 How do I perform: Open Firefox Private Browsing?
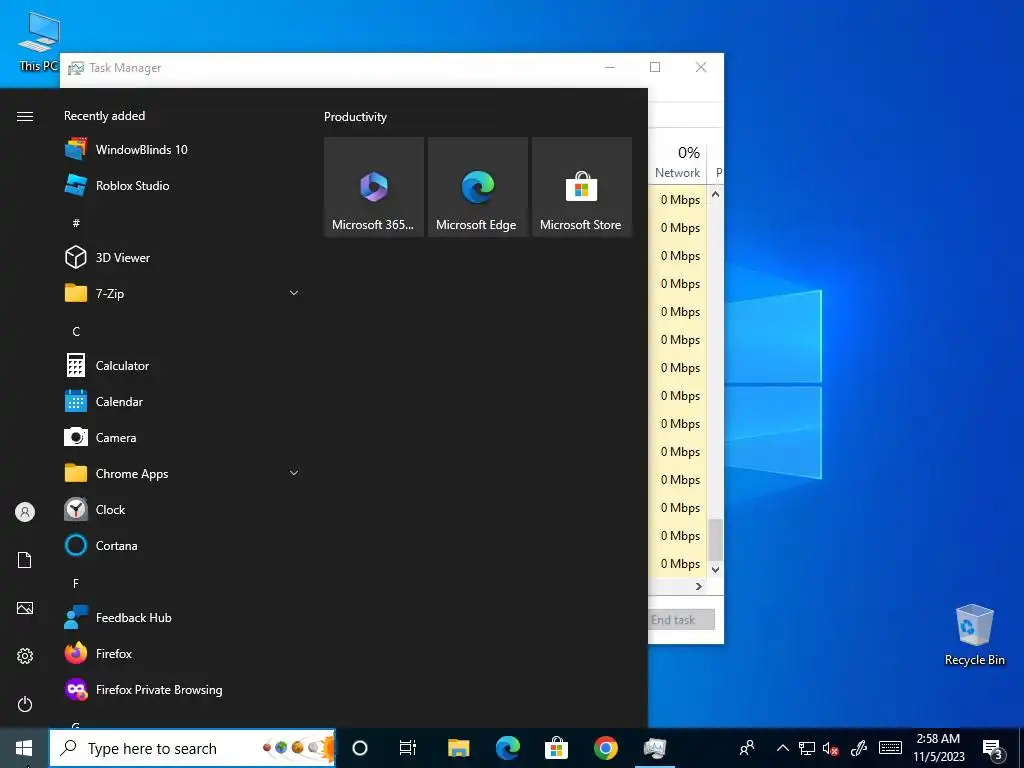(183, 690)
